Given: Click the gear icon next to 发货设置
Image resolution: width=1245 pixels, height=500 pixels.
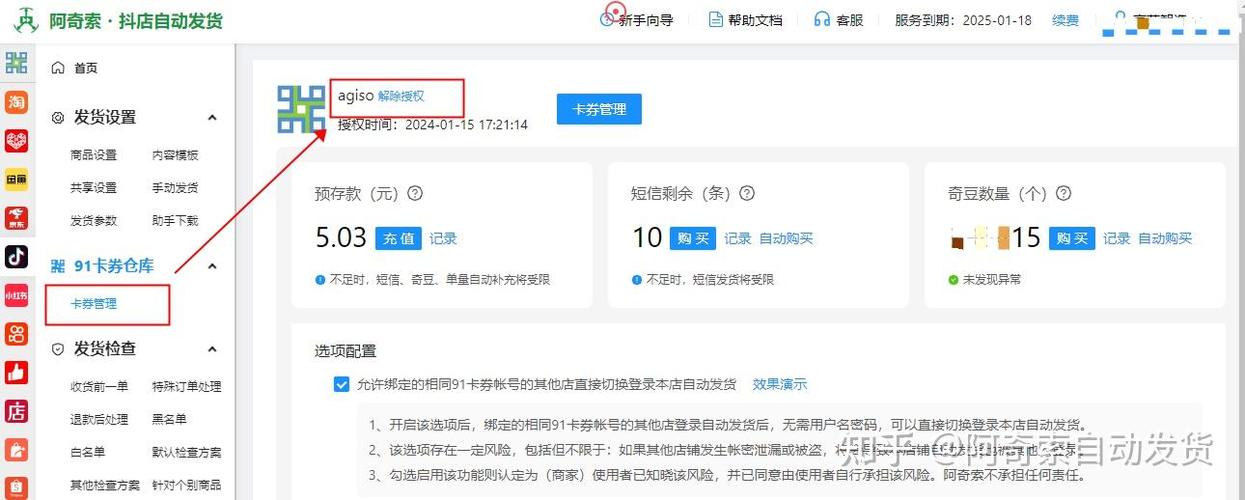Looking at the screenshot, I should point(58,117).
